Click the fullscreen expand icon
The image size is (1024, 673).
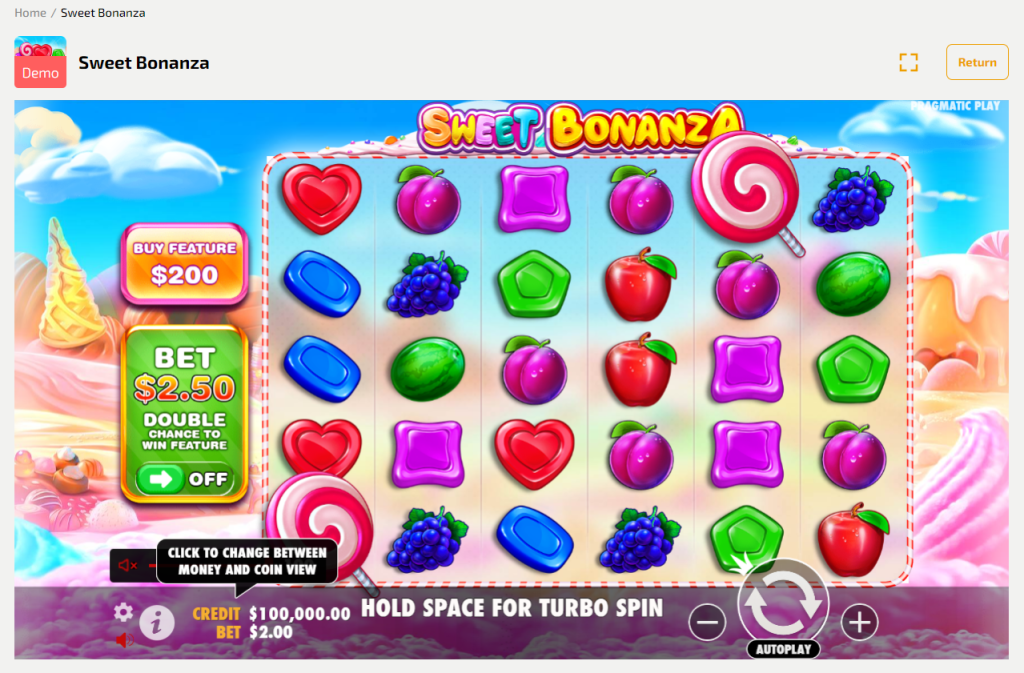click(908, 63)
